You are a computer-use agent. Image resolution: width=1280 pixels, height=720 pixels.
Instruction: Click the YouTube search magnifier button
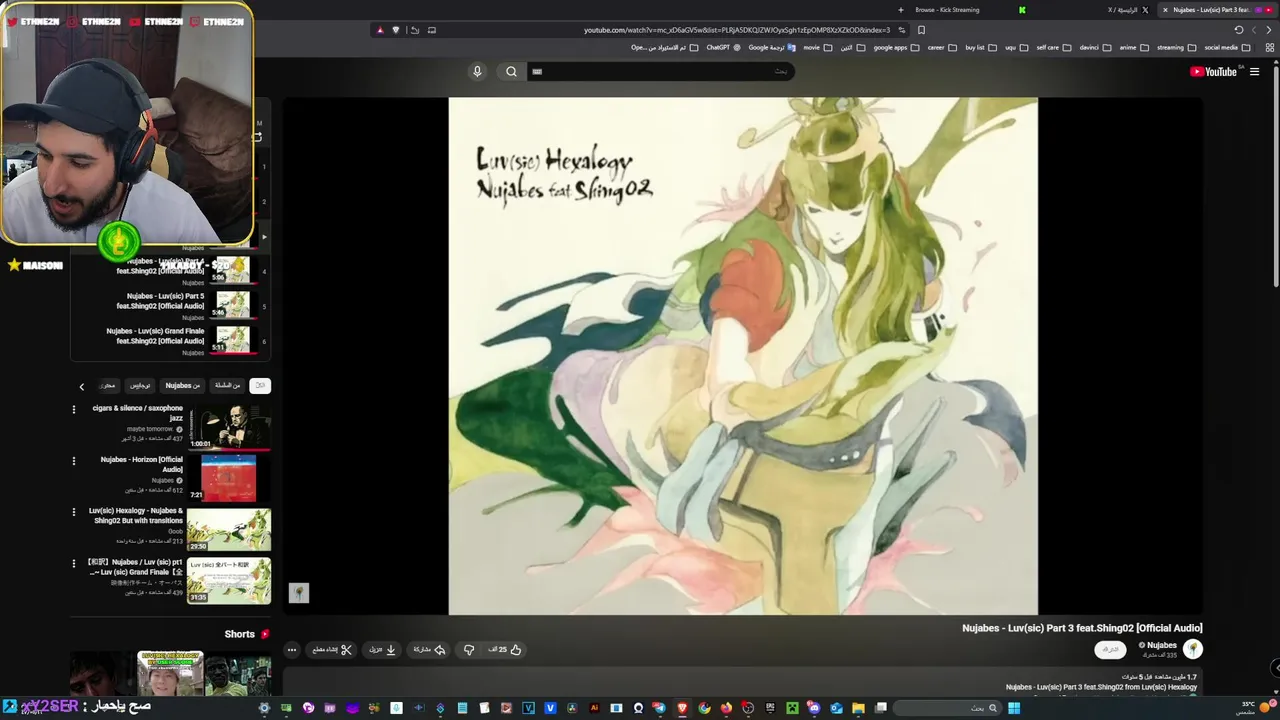[x=511, y=71]
